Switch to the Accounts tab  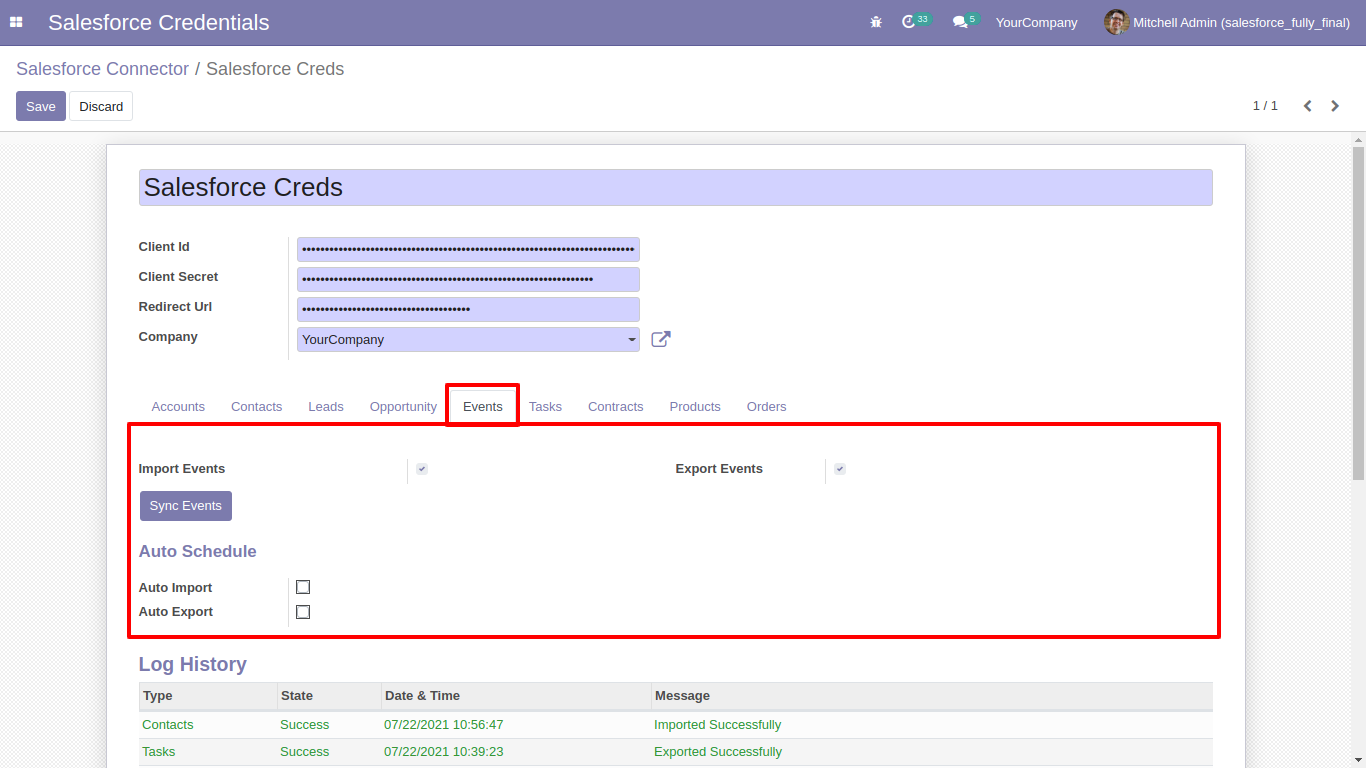[x=178, y=407]
